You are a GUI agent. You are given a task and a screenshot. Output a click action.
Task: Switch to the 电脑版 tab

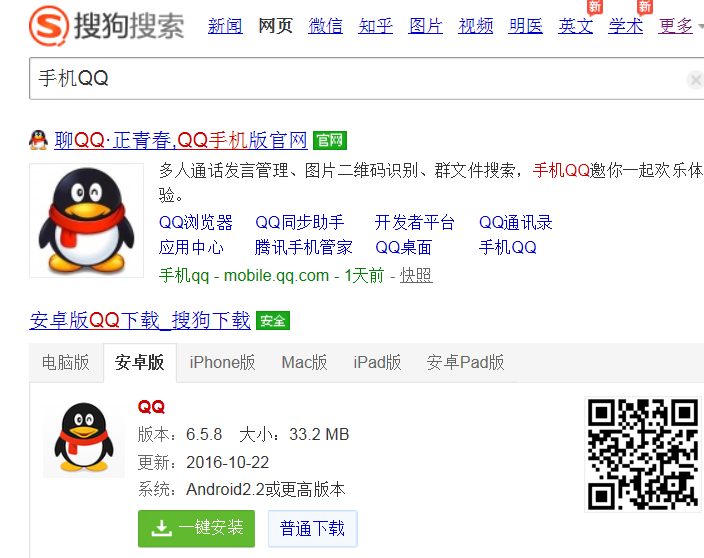pos(66,362)
